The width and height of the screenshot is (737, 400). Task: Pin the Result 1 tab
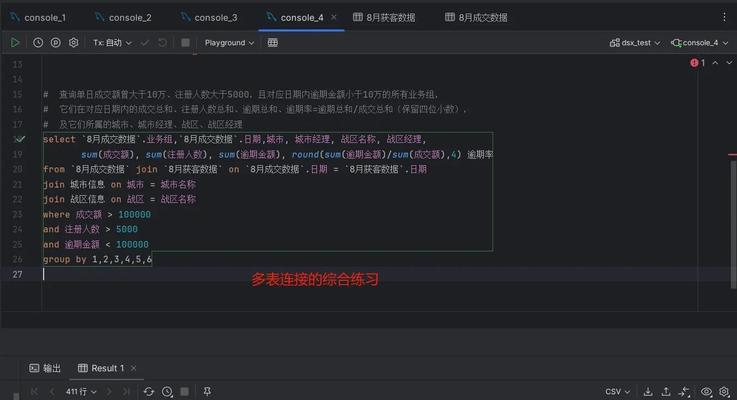207,392
